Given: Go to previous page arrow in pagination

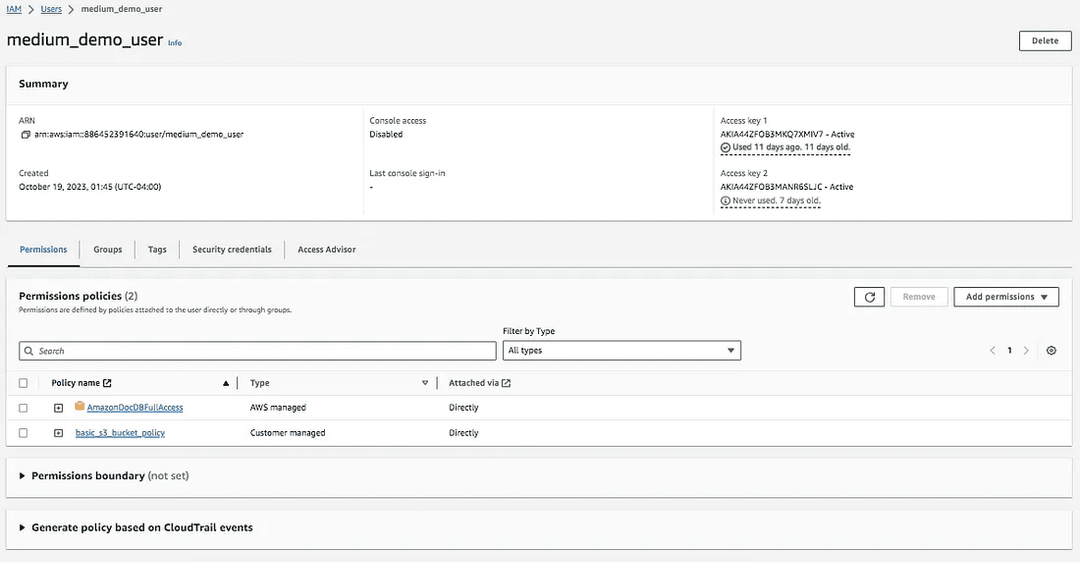Looking at the screenshot, I should [993, 351].
